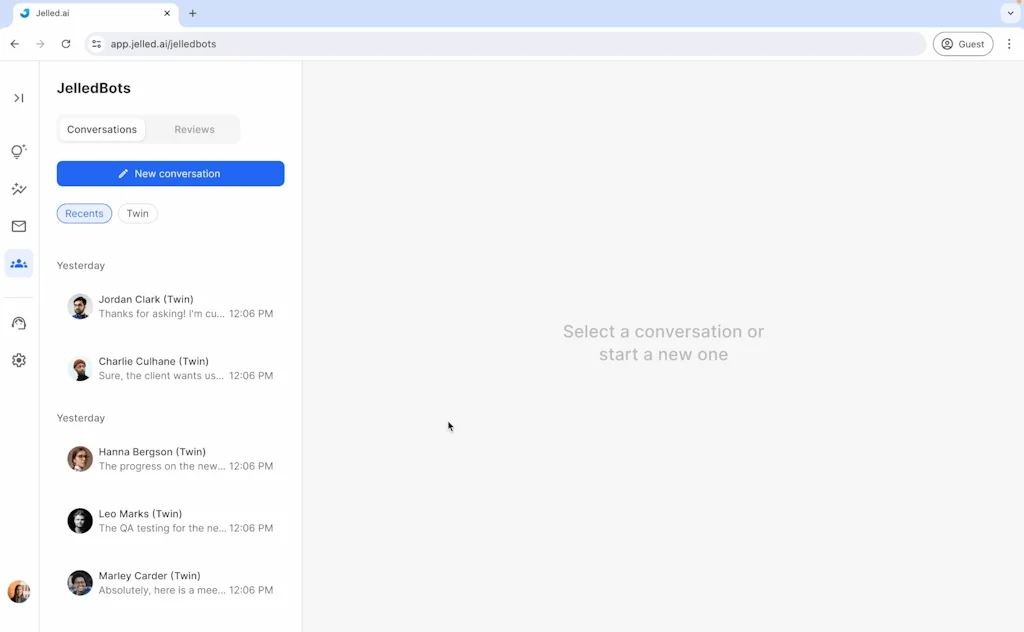Collapse the sidebar using the arrow icon
Image resolution: width=1024 pixels, height=632 pixels.
tap(18, 98)
